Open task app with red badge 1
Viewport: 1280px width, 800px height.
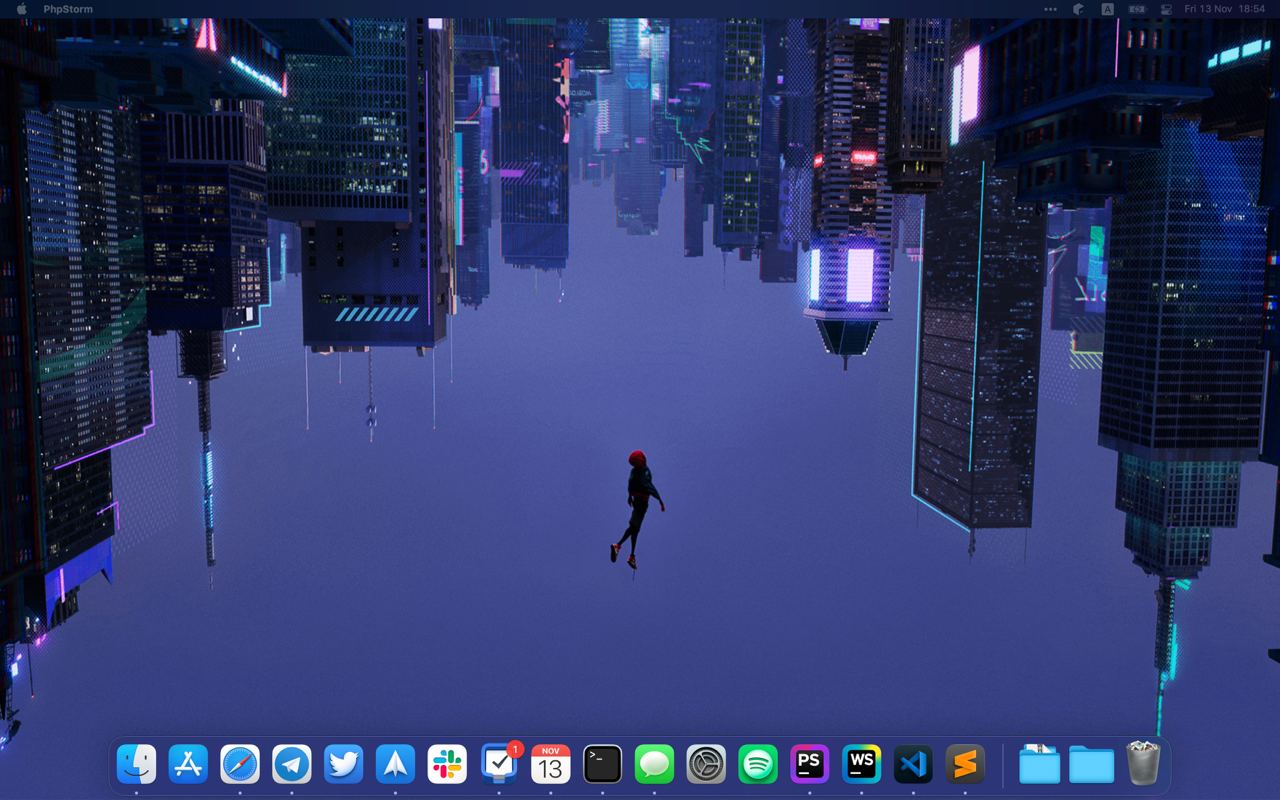pyautogui.click(x=499, y=763)
